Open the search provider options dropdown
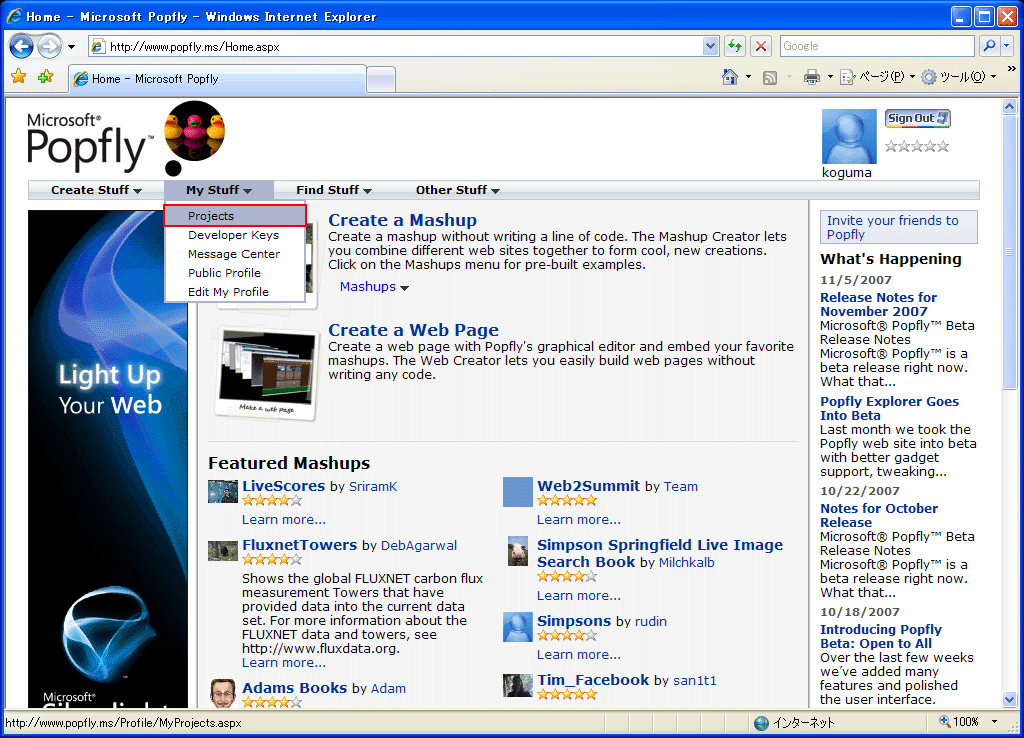 pos(1006,46)
